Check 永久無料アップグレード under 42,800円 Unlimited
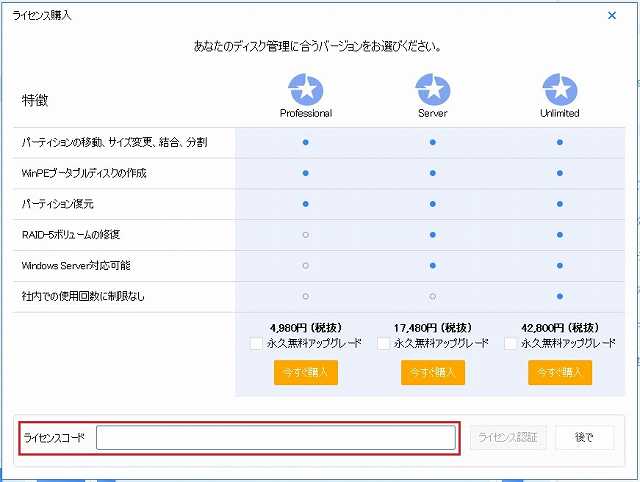 click(x=510, y=343)
